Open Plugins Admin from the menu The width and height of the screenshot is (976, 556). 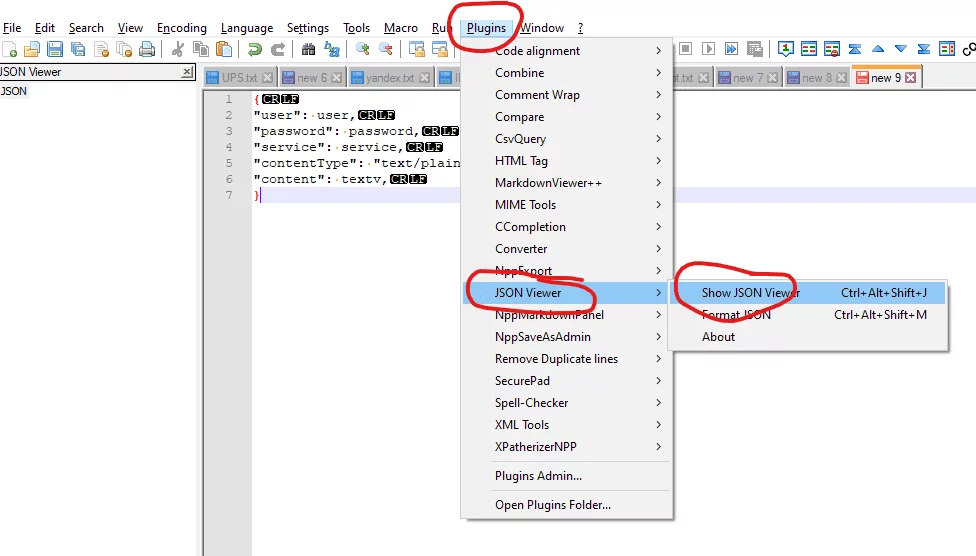tap(538, 476)
